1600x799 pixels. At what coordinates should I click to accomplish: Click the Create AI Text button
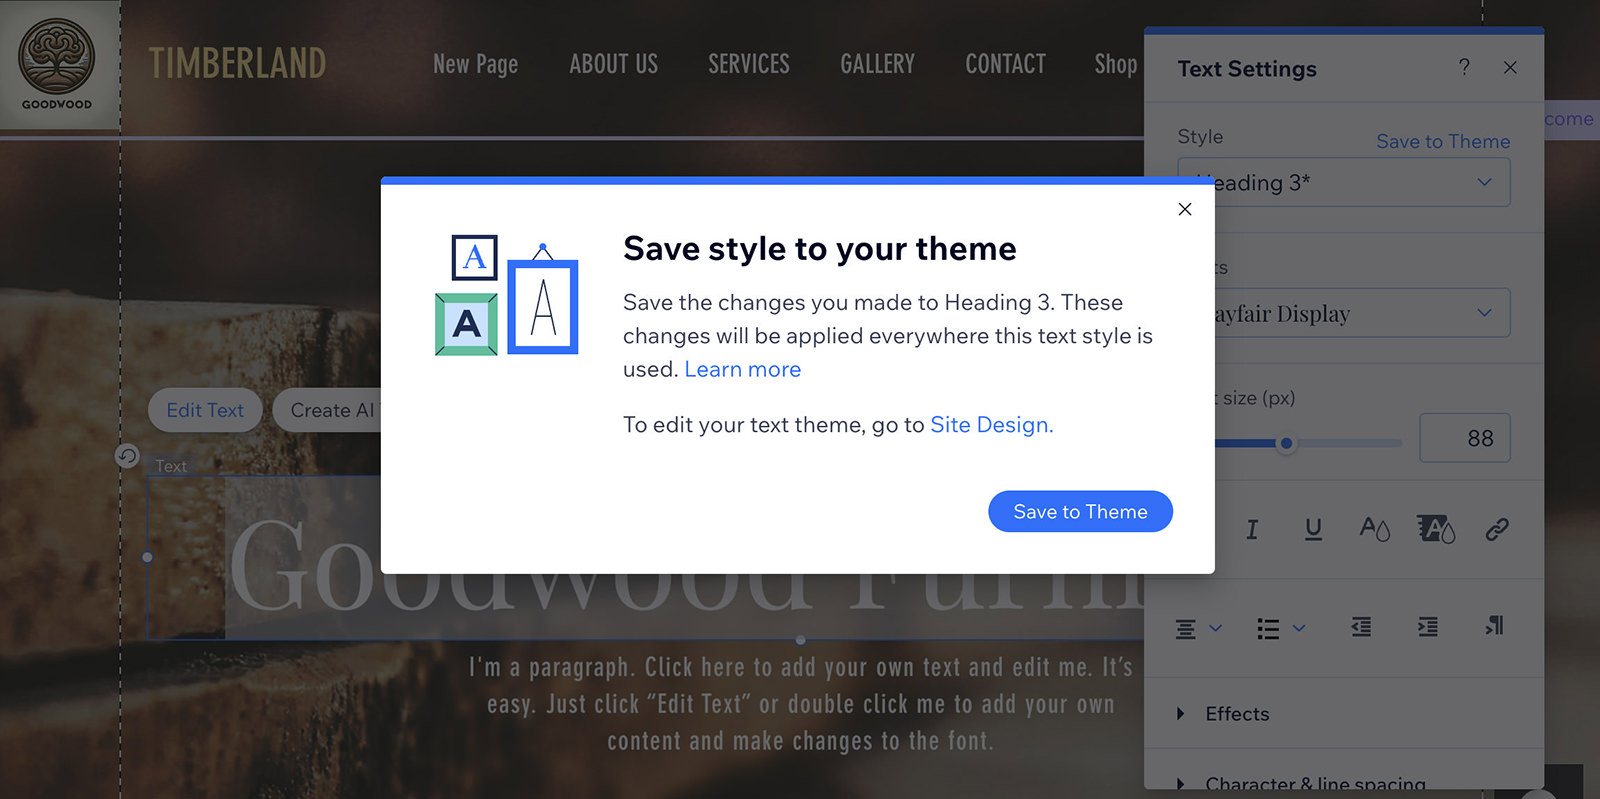pyautogui.click(x=328, y=410)
